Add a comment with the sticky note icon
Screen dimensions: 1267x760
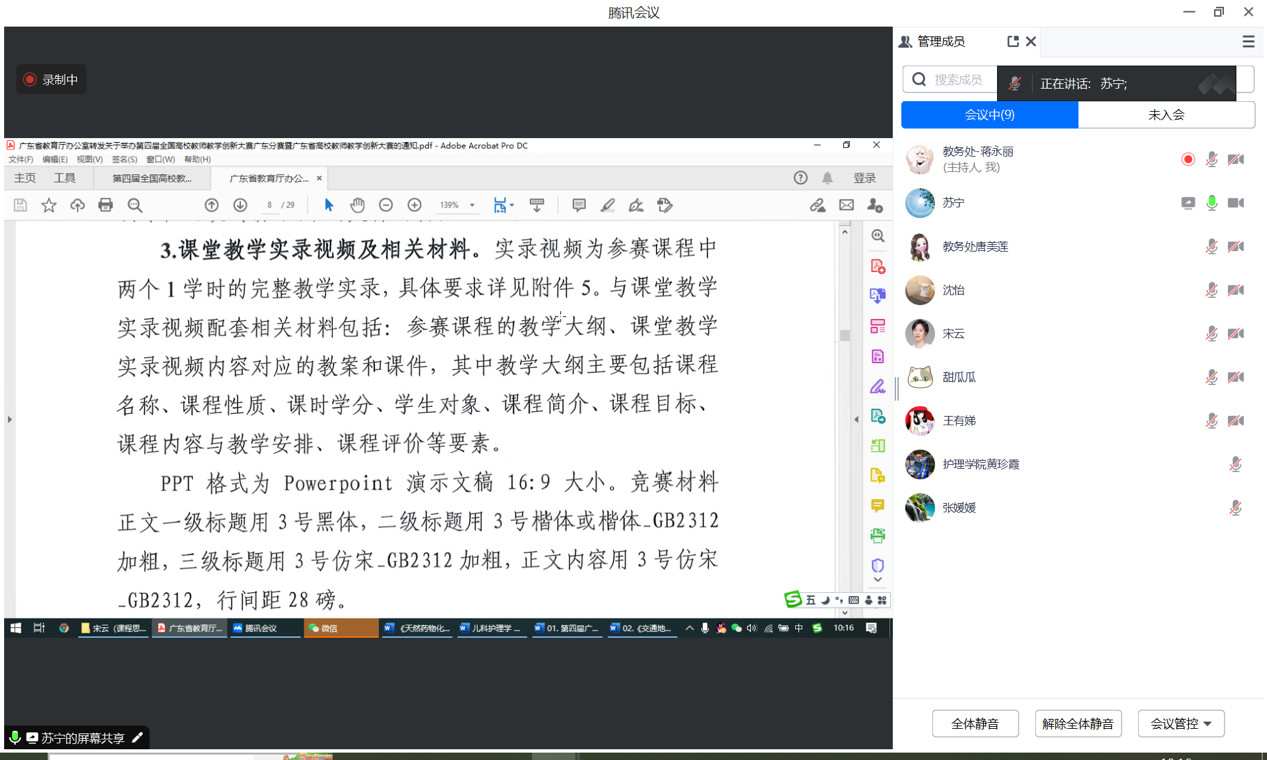click(x=578, y=205)
